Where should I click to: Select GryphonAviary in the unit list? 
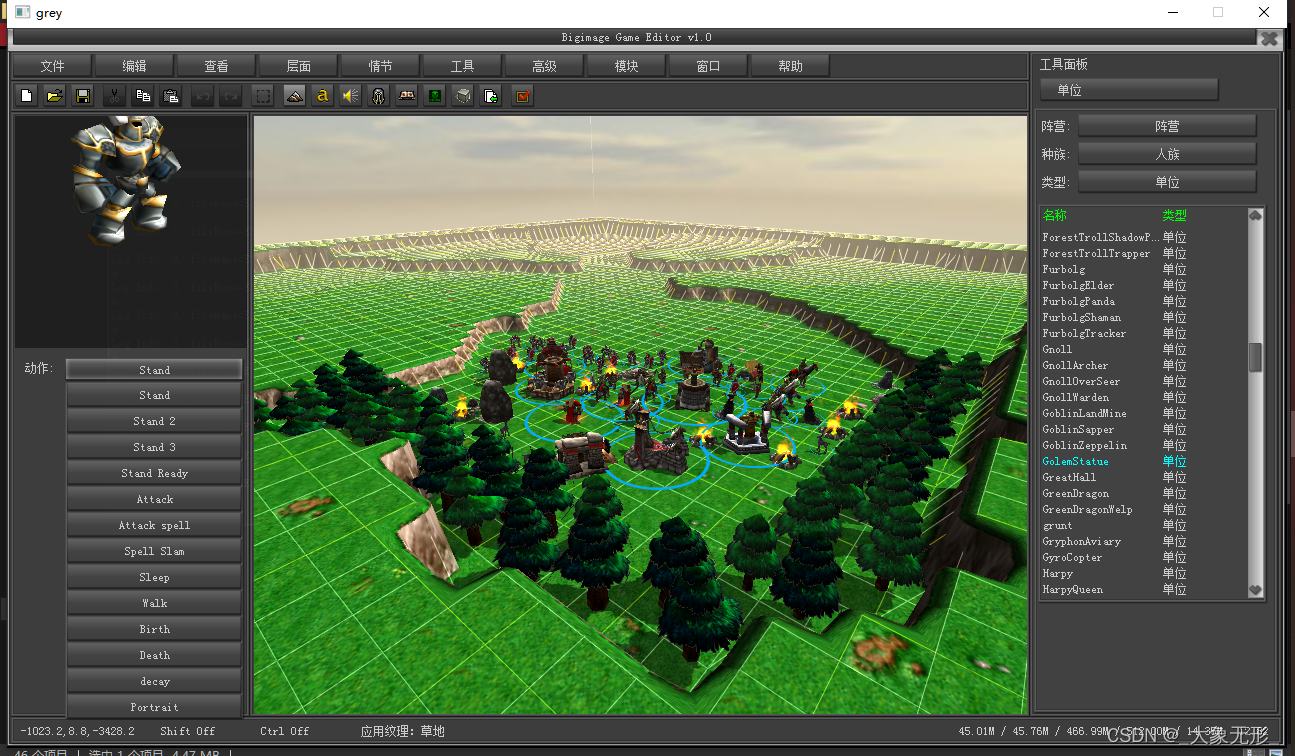tap(1145, 541)
